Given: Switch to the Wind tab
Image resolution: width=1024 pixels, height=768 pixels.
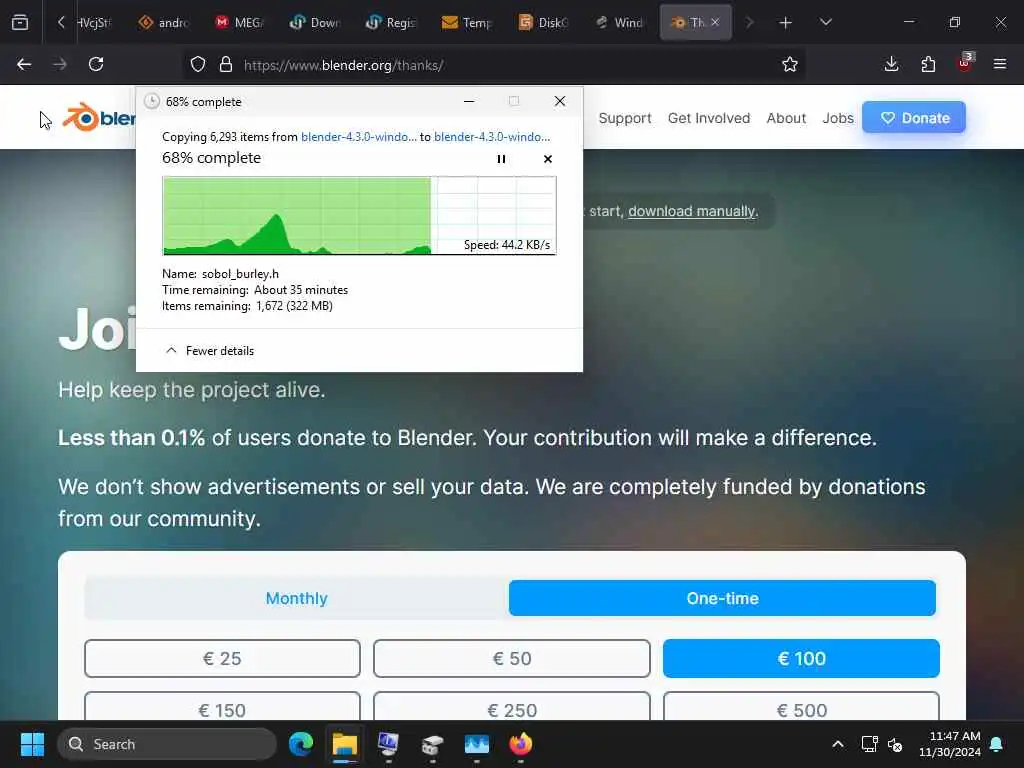Looking at the screenshot, I should tap(618, 23).
